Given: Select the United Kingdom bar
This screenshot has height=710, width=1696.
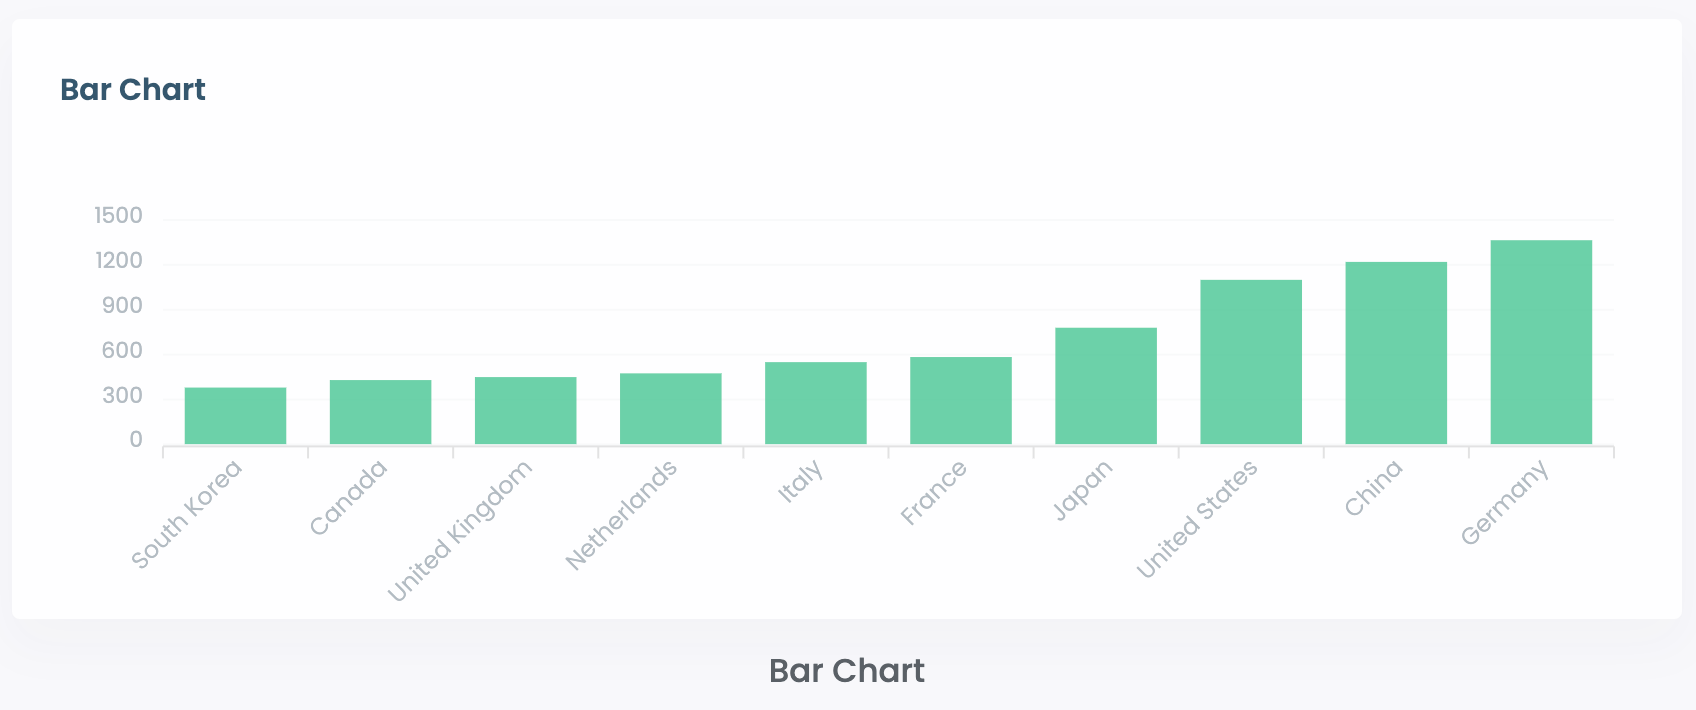Looking at the screenshot, I should pyautogui.click(x=525, y=411).
